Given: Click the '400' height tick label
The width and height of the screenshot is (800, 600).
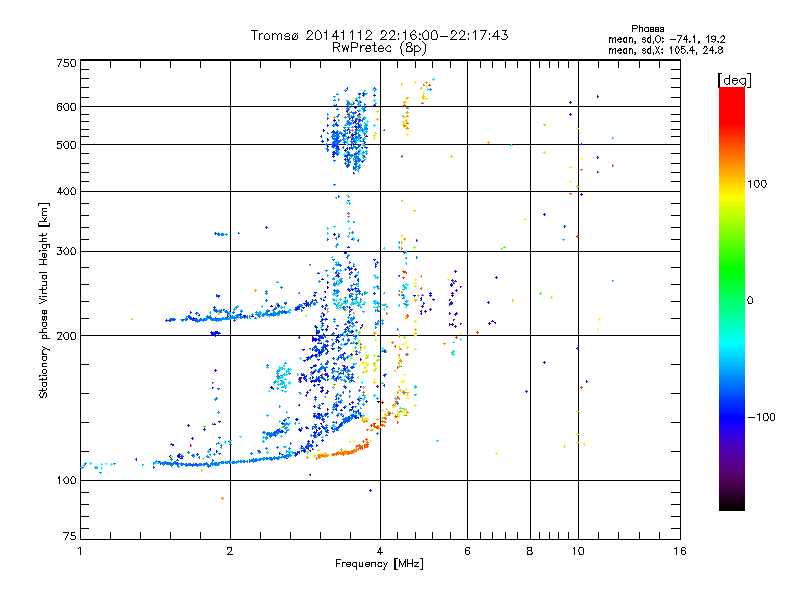Looking at the screenshot, I should [x=66, y=192].
